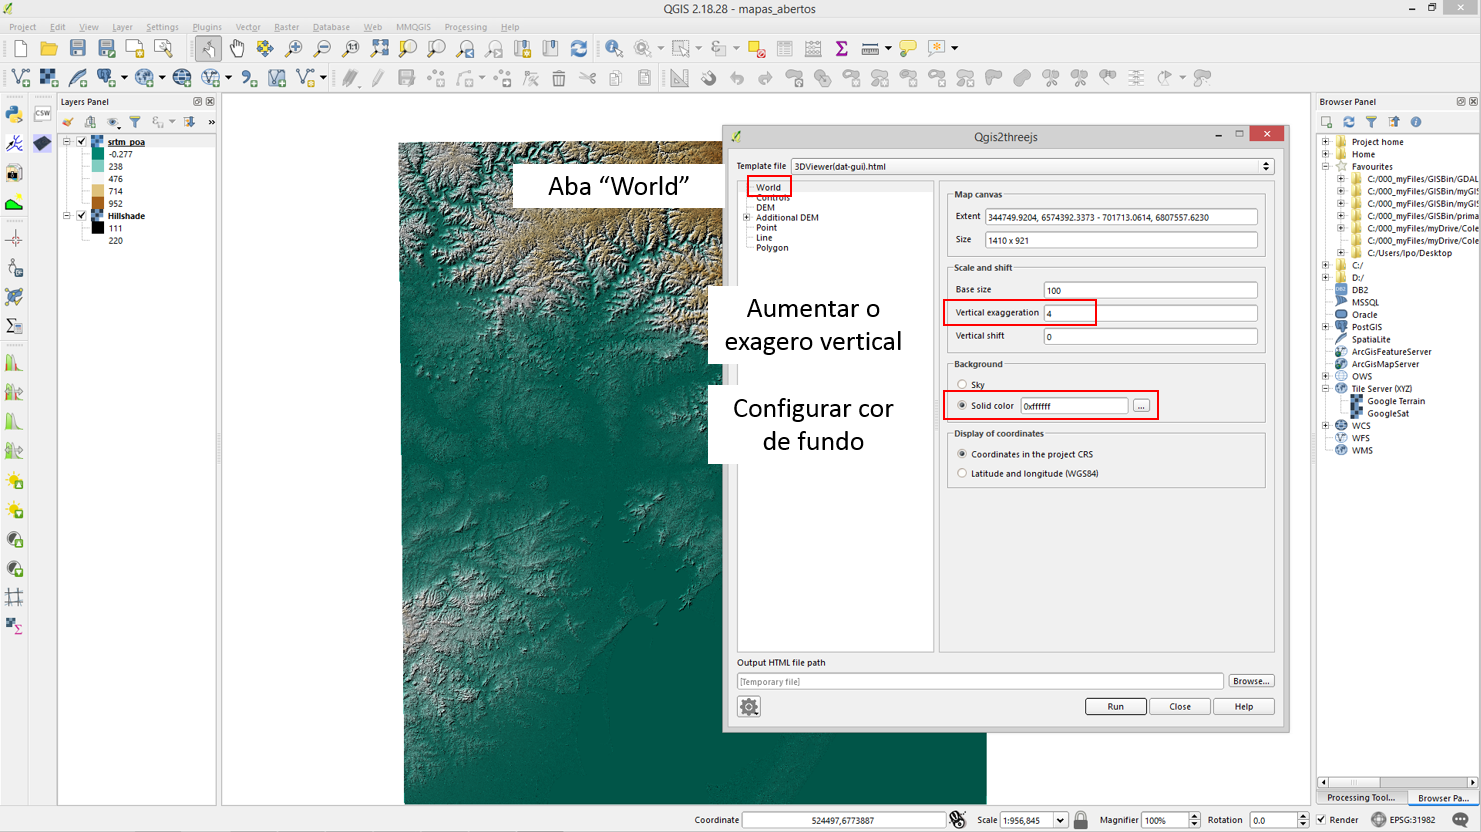Activate the Identify Features tool

click(x=613, y=48)
